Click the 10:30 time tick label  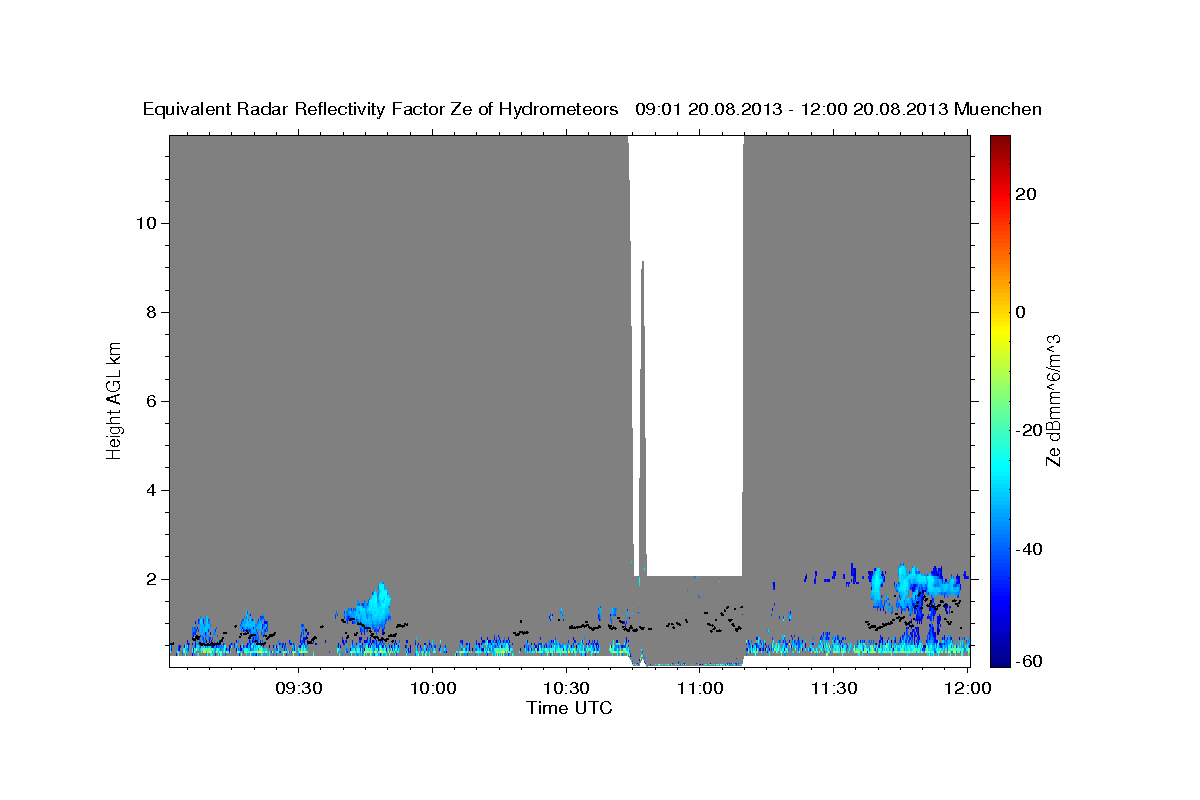(x=566, y=689)
